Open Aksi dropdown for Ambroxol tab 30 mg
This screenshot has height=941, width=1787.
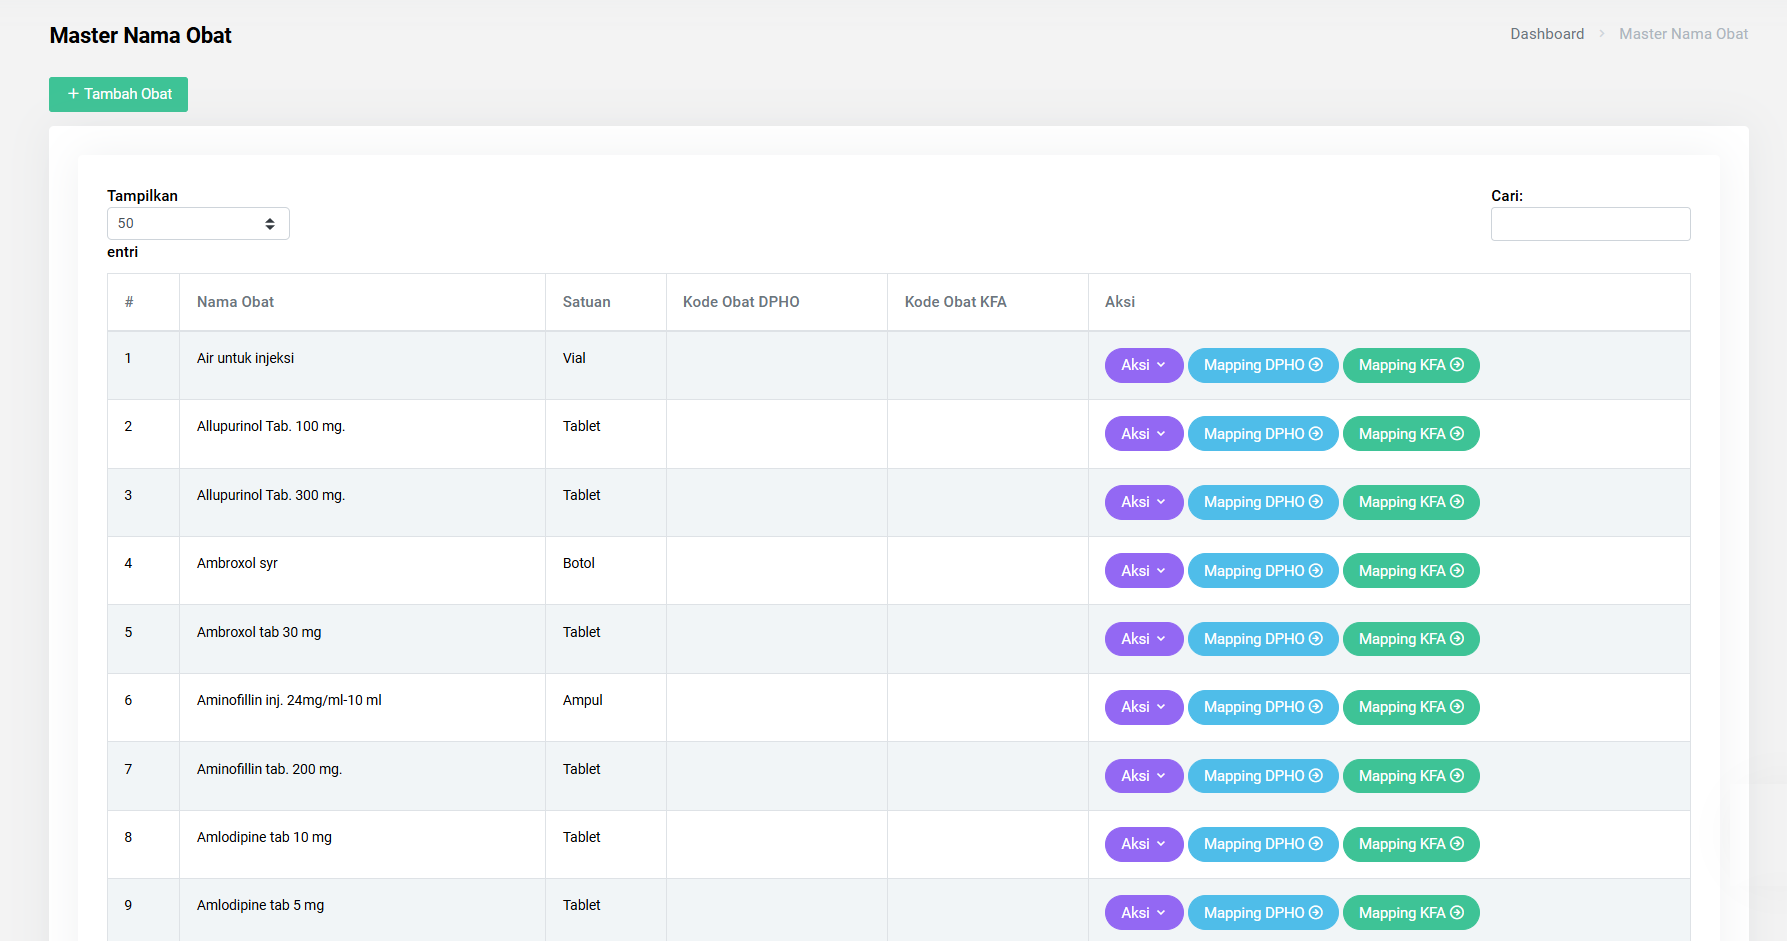pos(1144,639)
